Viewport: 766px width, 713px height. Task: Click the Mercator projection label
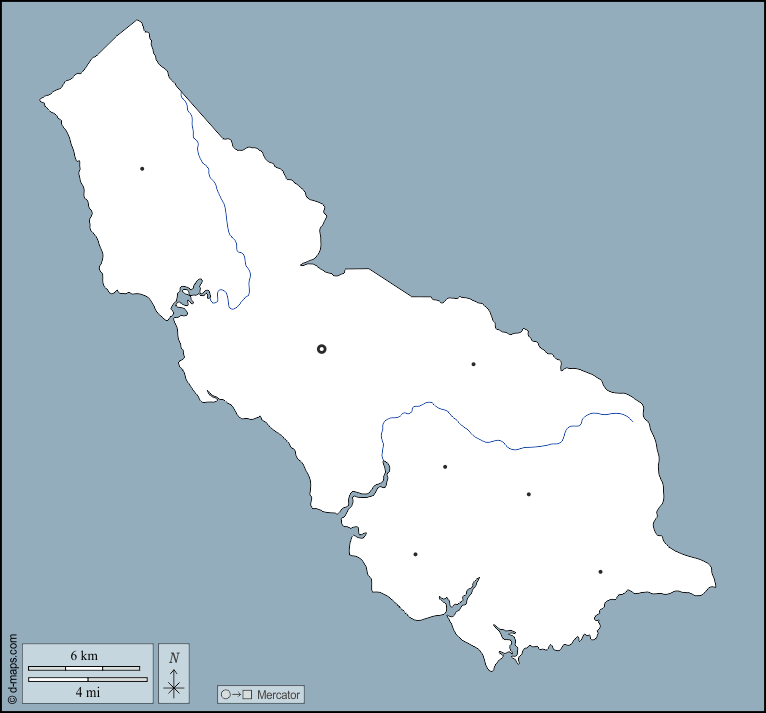(277, 694)
